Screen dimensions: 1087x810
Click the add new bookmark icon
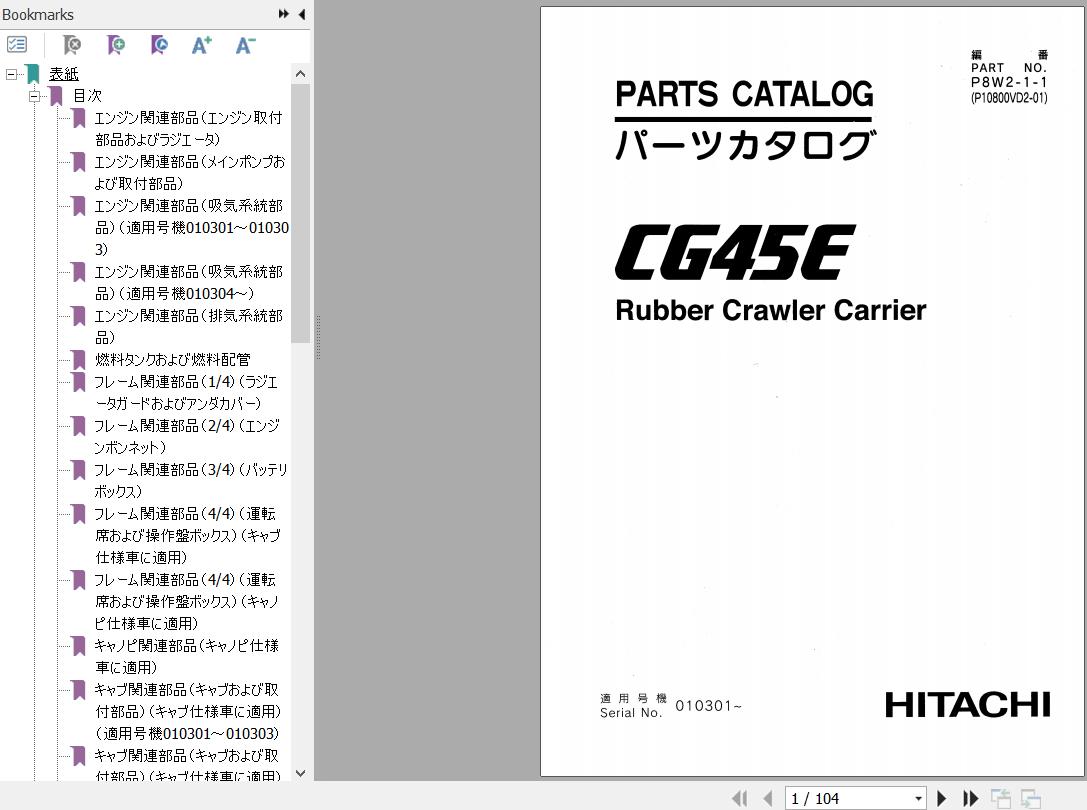(116, 45)
